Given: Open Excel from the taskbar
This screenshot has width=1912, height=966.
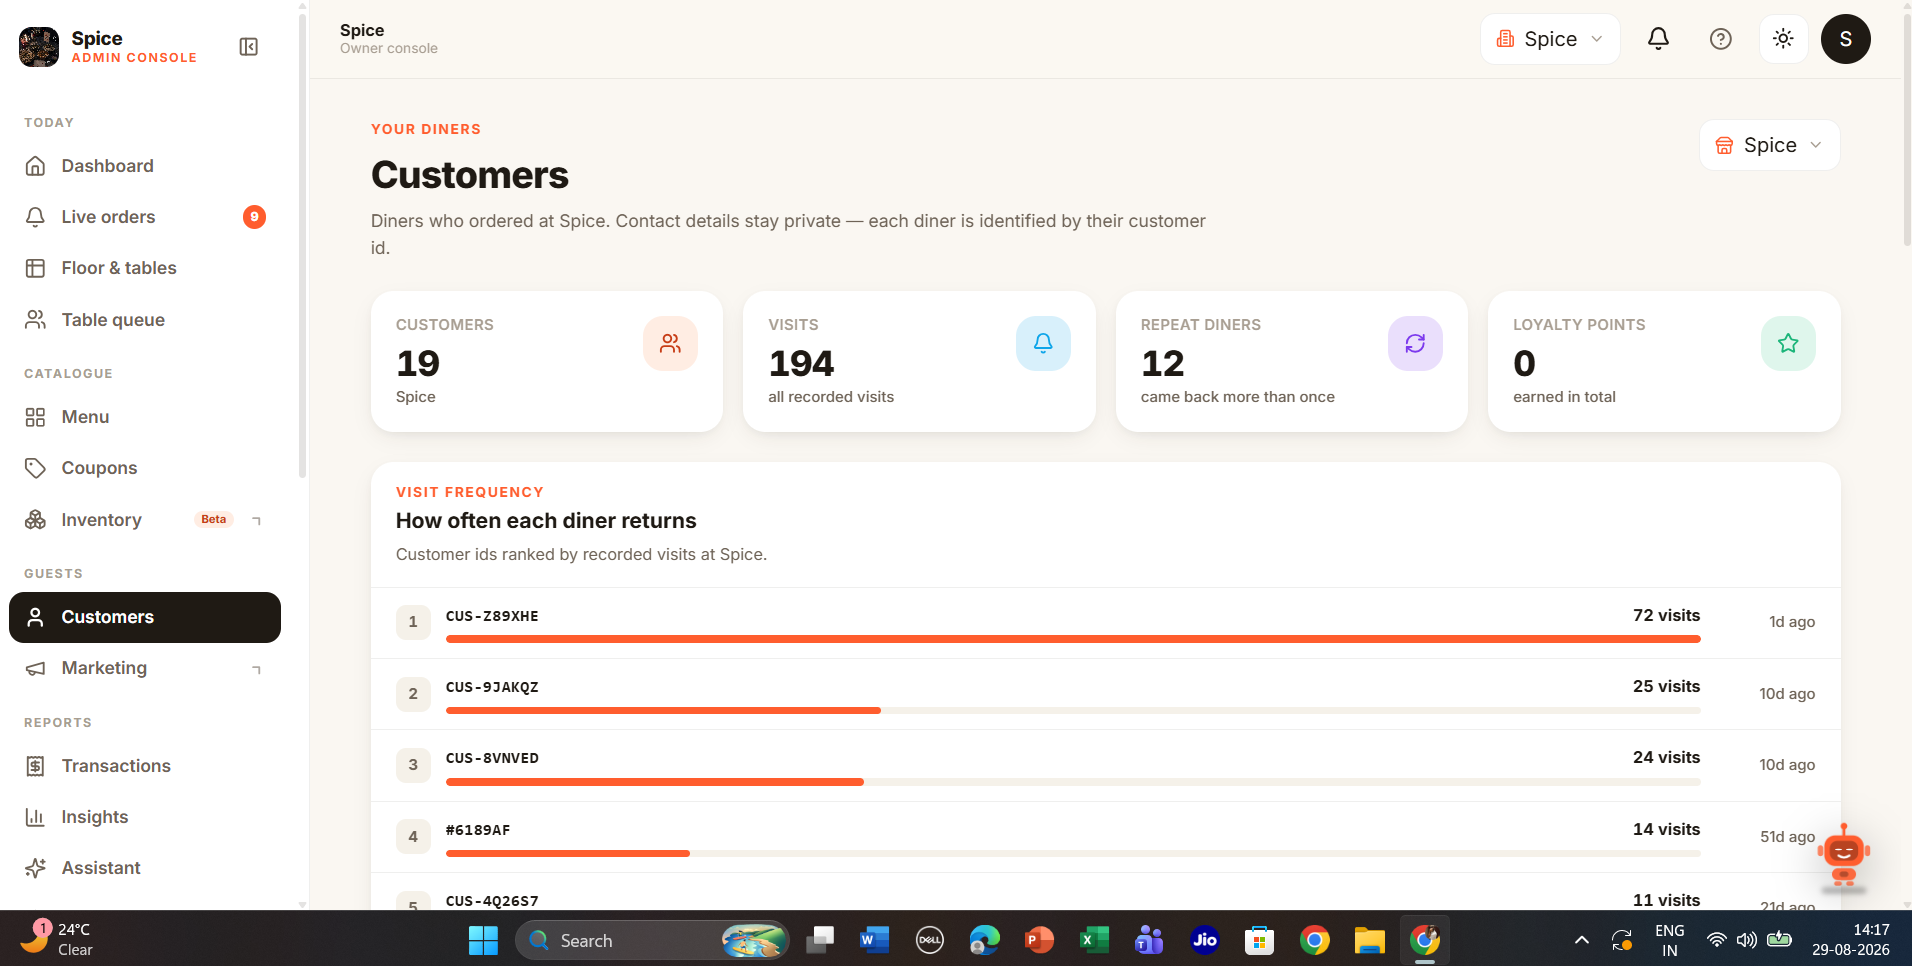Looking at the screenshot, I should [1094, 940].
